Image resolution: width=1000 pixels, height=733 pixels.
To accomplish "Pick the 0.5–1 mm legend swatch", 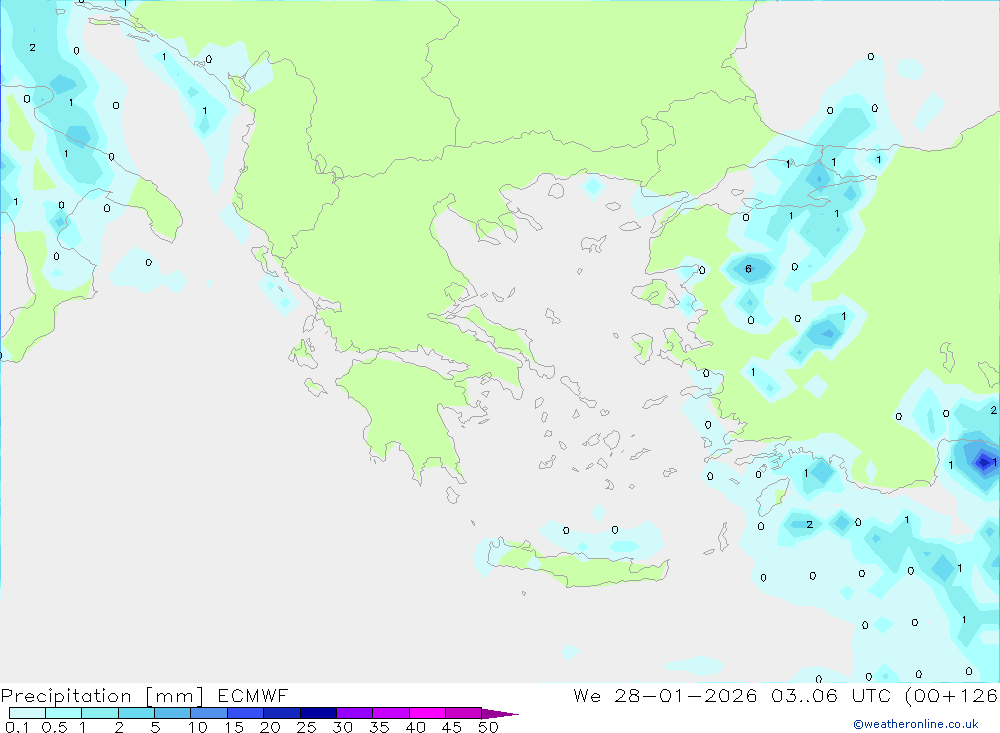I will (x=63, y=713).
